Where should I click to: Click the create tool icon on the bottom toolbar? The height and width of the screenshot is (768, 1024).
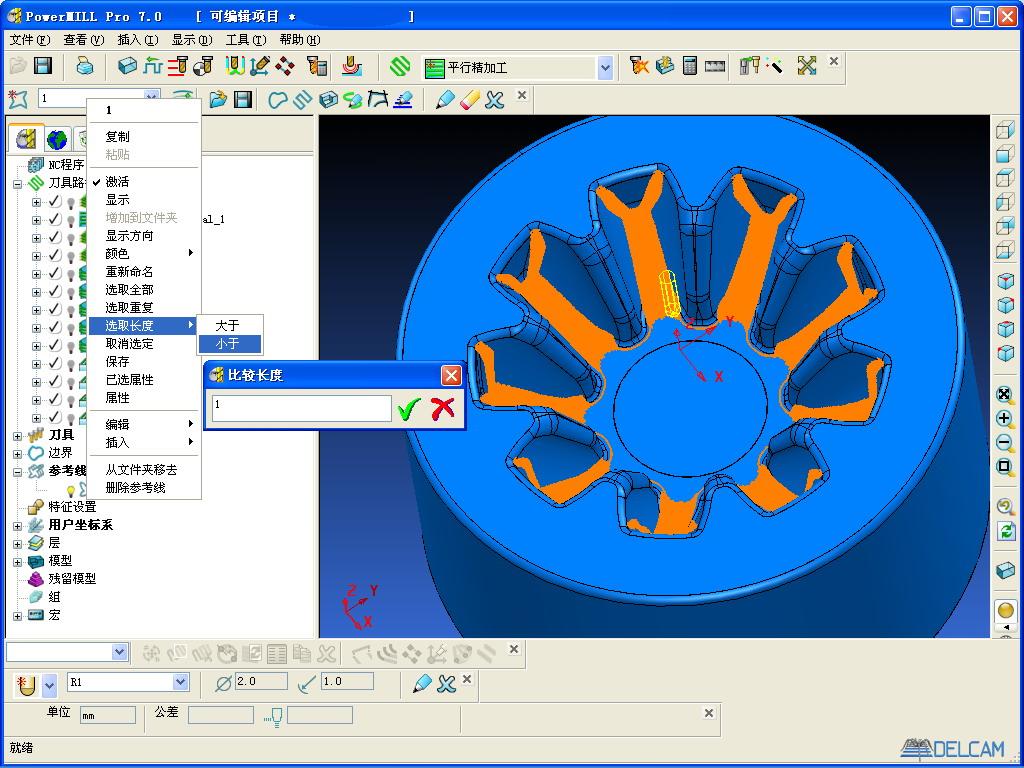click(x=25, y=685)
